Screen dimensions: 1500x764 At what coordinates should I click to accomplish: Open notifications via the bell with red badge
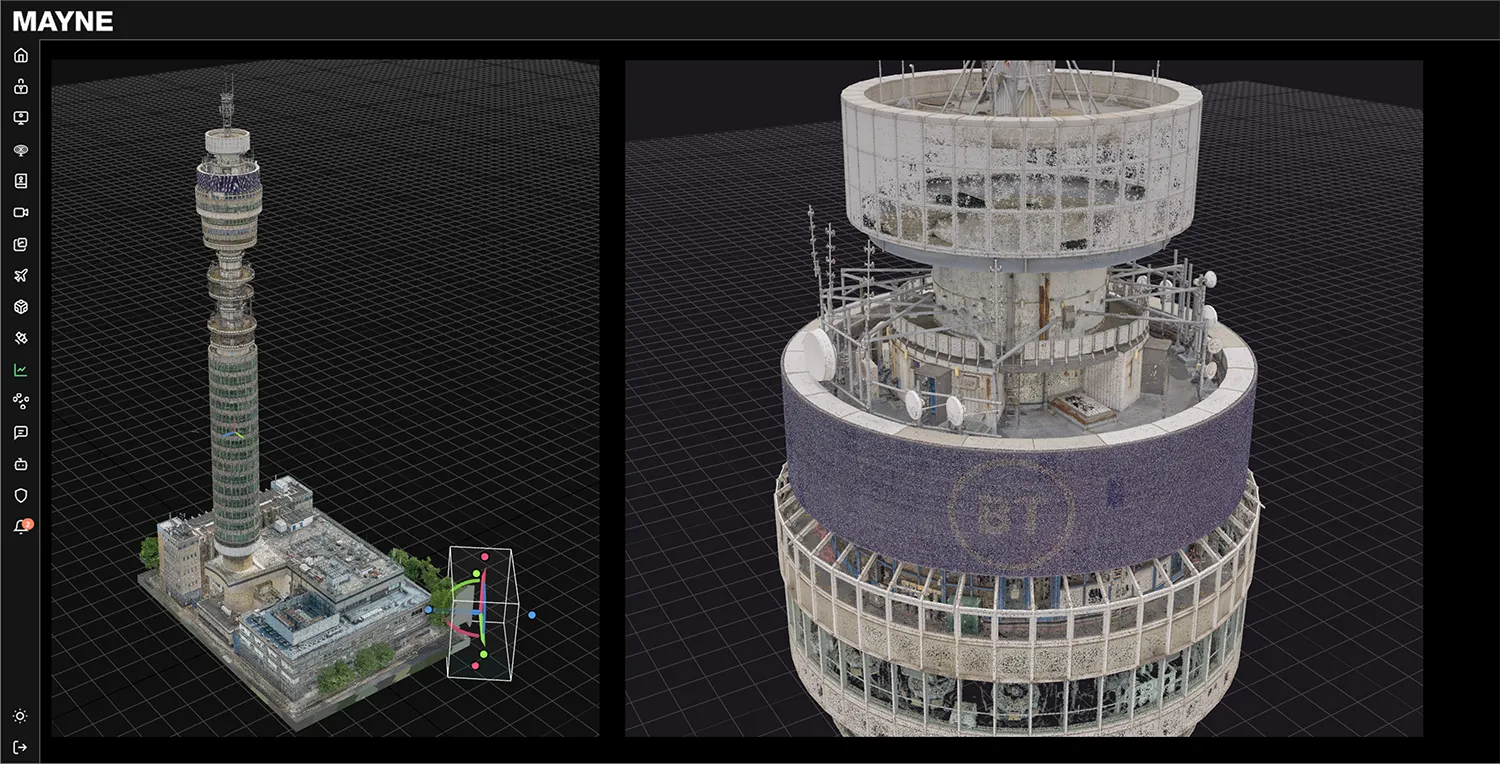point(21,527)
